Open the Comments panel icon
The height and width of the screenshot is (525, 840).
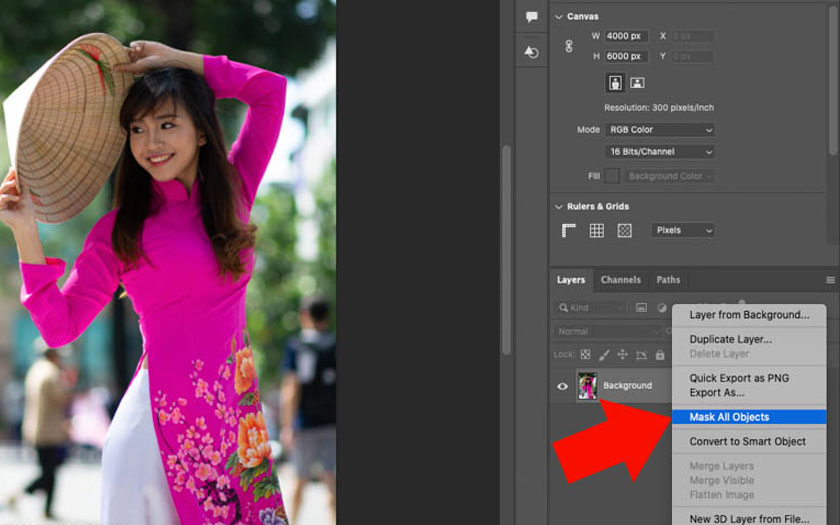531,17
